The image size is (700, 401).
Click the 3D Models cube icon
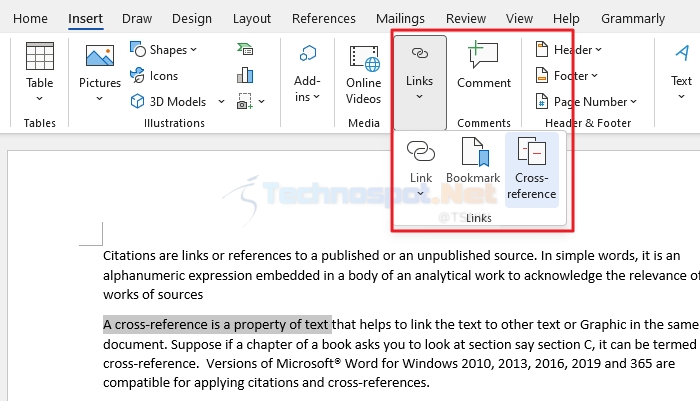(137, 101)
